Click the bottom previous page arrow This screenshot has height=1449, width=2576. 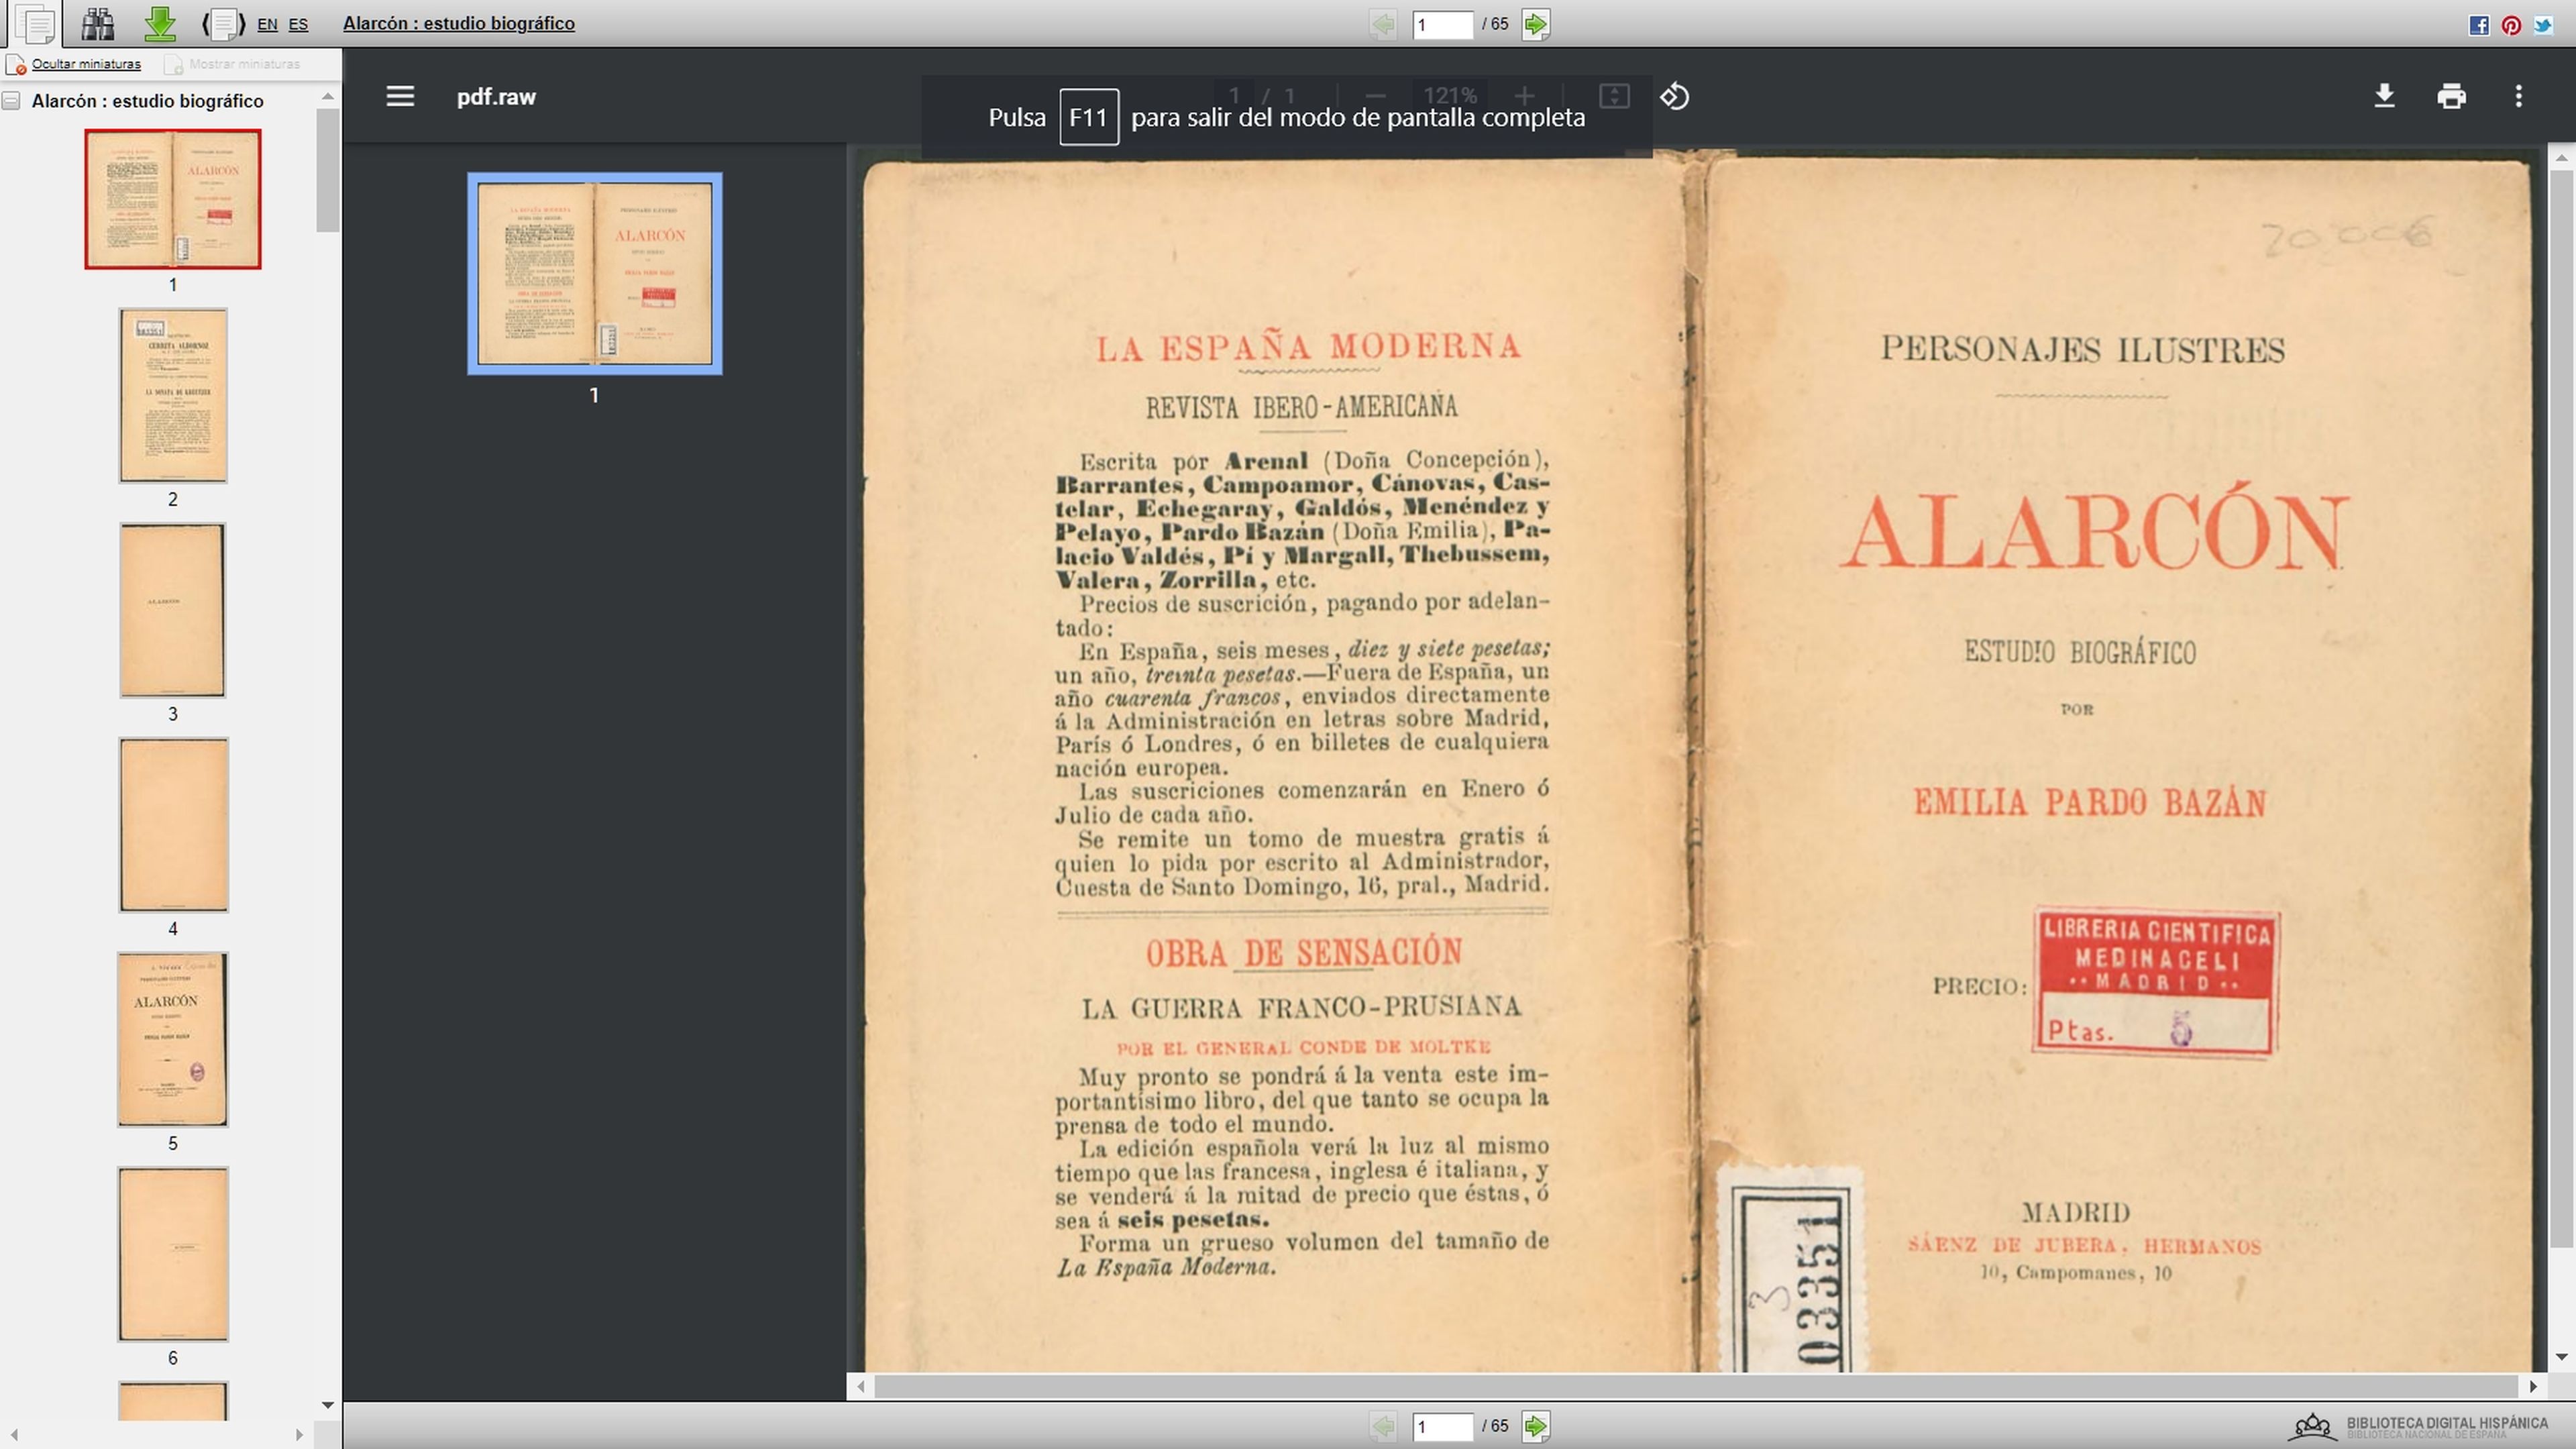pyautogui.click(x=1383, y=1426)
